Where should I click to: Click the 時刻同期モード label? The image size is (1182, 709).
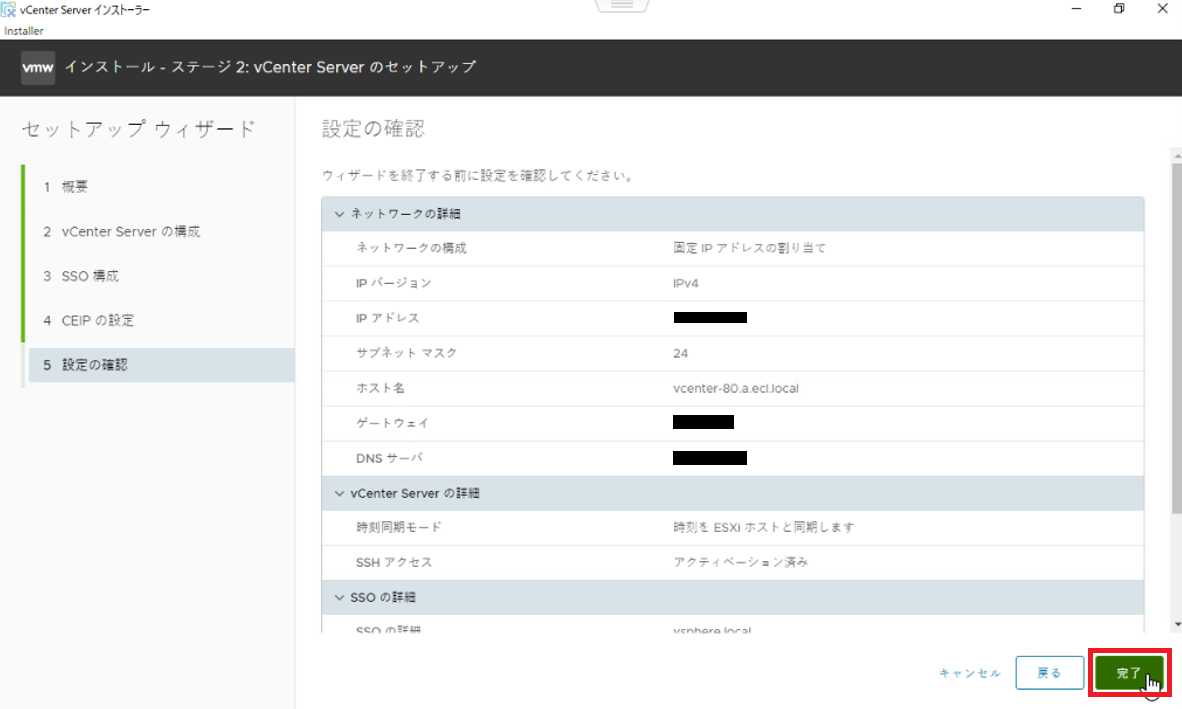tap(399, 527)
